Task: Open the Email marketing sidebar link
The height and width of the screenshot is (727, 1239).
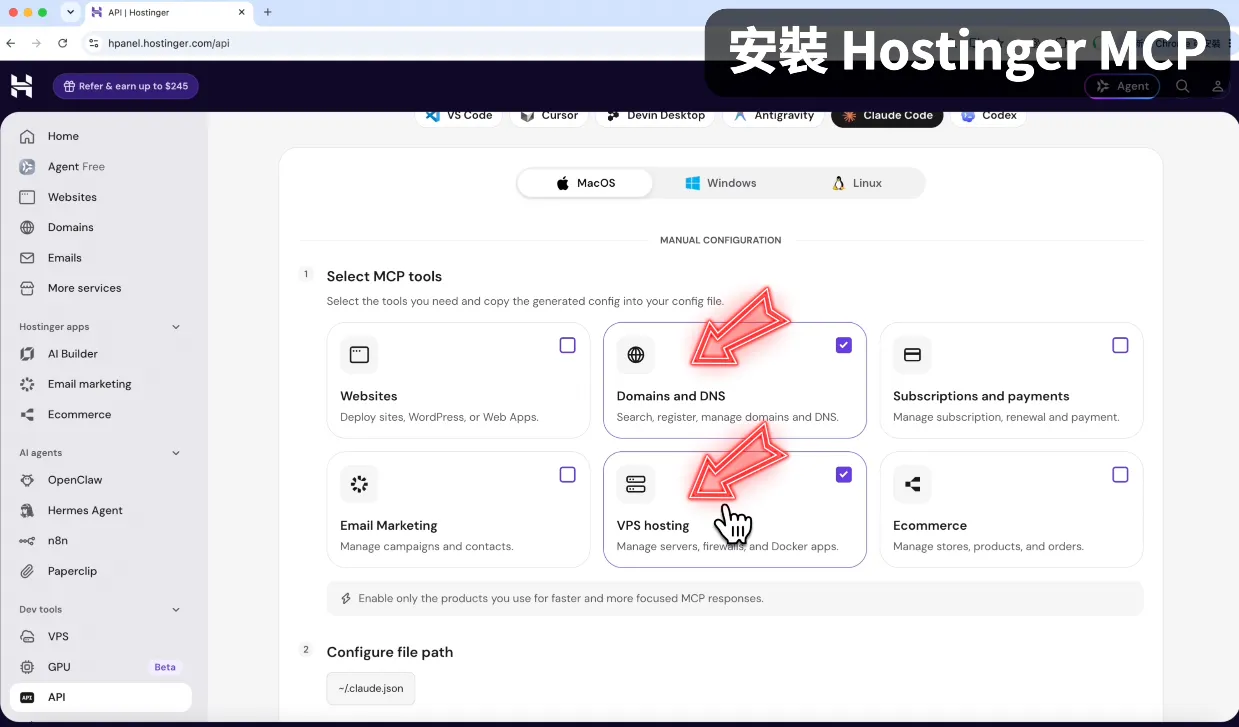Action: click(90, 384)
